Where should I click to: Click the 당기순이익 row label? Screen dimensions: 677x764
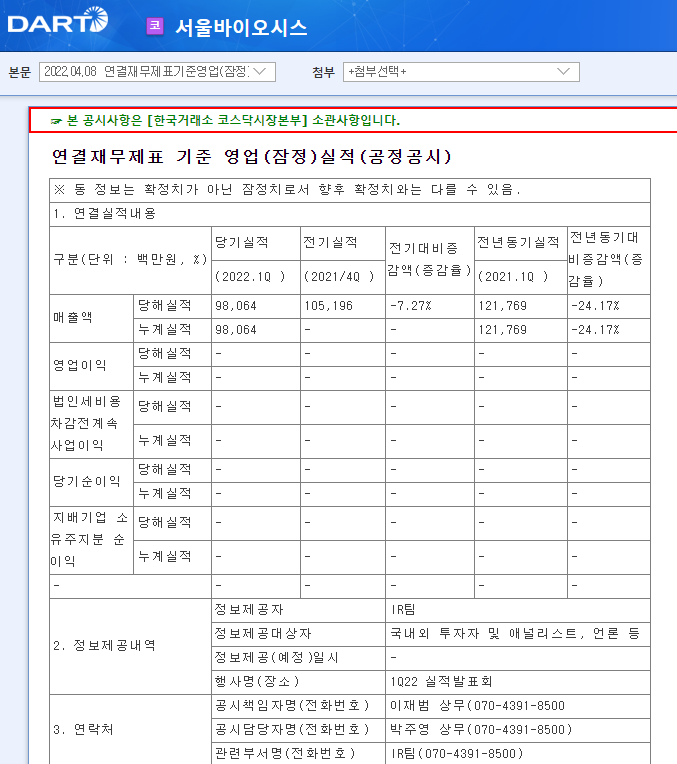click(x=87, y=481)
